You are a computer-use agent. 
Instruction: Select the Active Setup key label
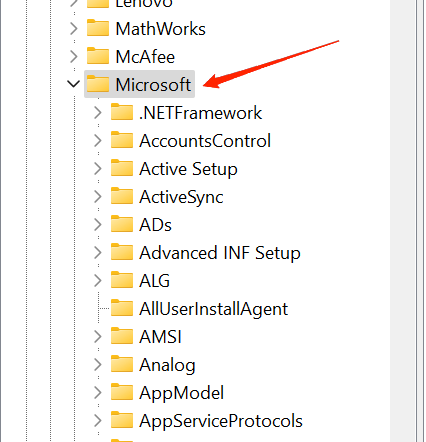tap(188, 169)
